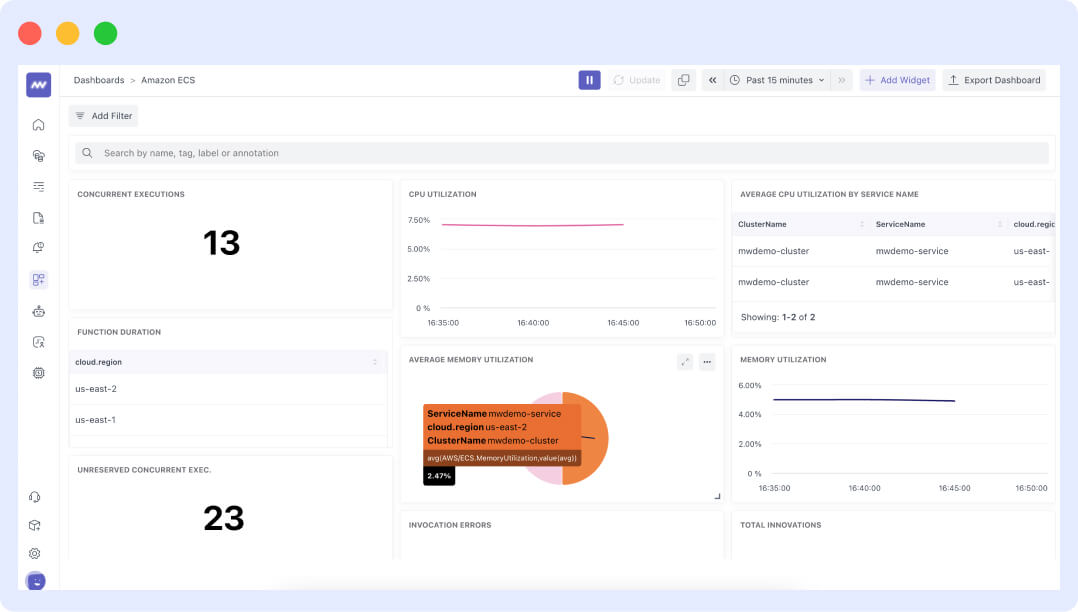The height and width of the screenshot is (612, 1078).
Task: Click the dashboard search input field
Action: click(562, 153)
